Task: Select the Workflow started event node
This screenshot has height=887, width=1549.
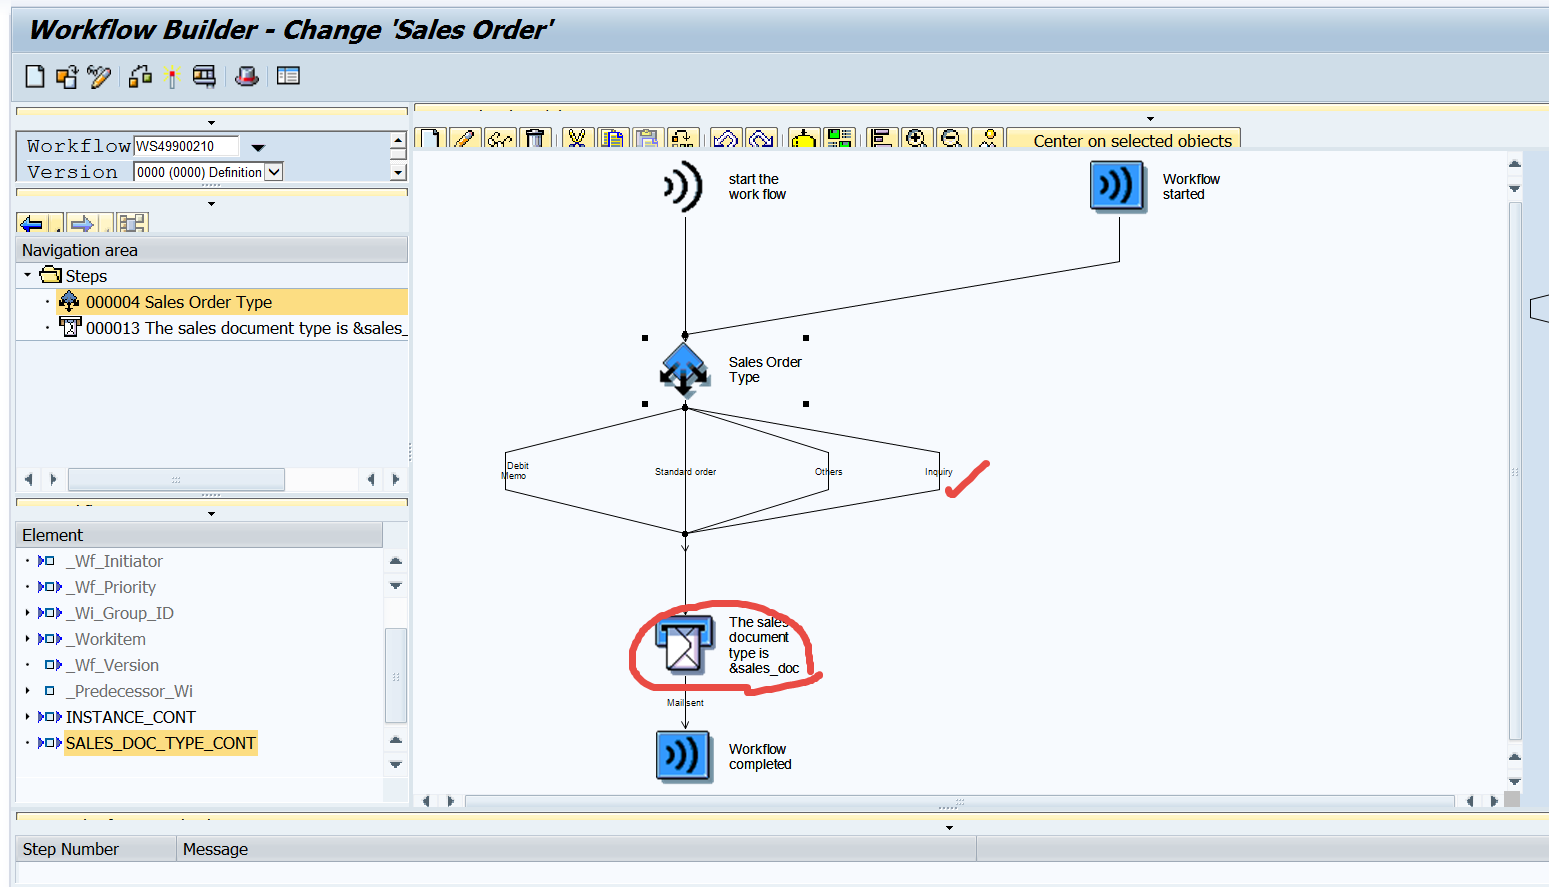Action: pyautogui.click(x=1118, y=186)
